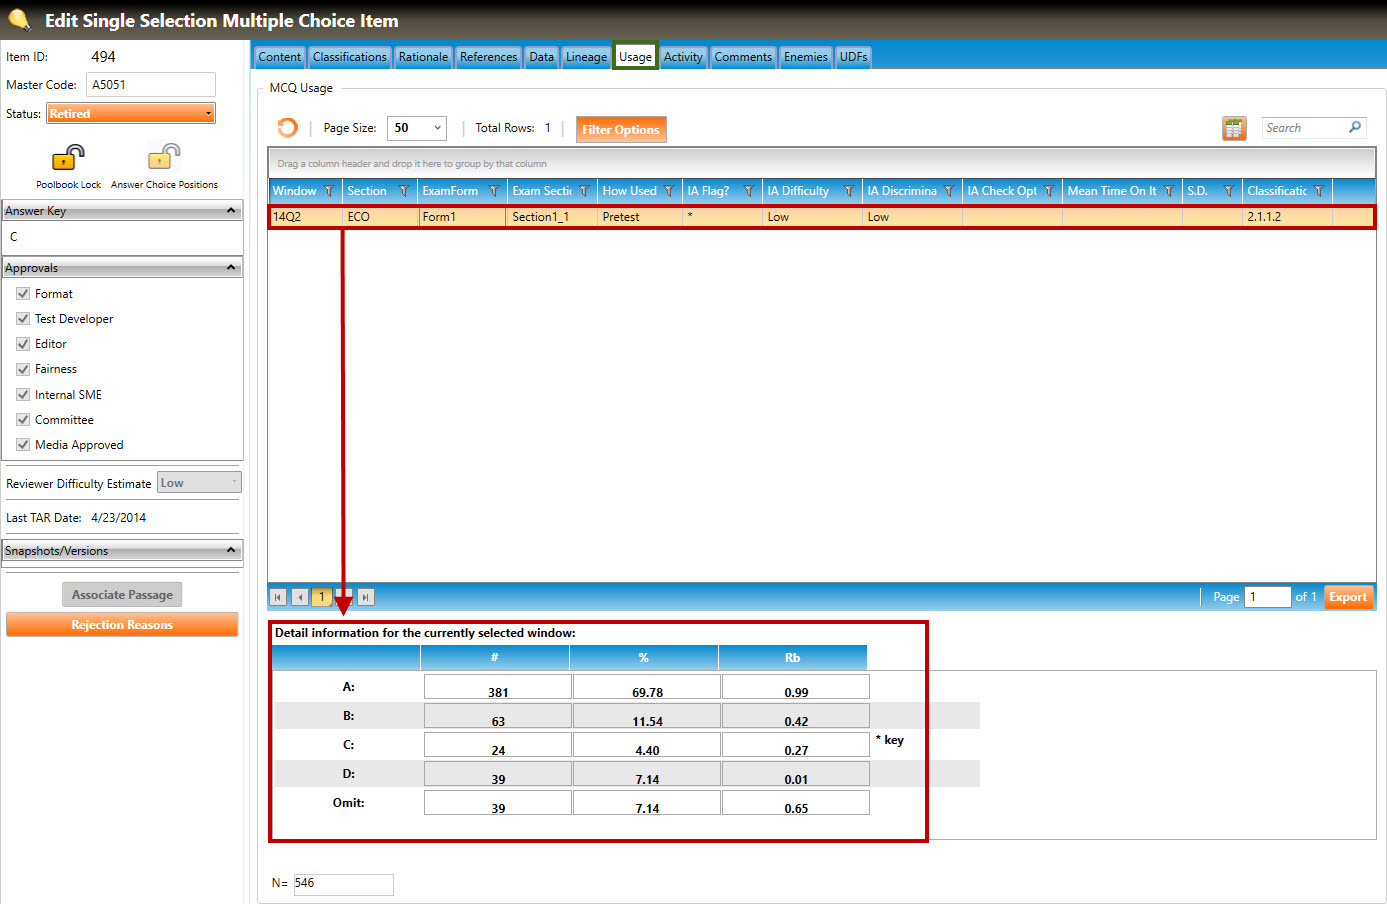Toggle the Media Approved checkbox
1387x904 pixels.
(23, 445)
